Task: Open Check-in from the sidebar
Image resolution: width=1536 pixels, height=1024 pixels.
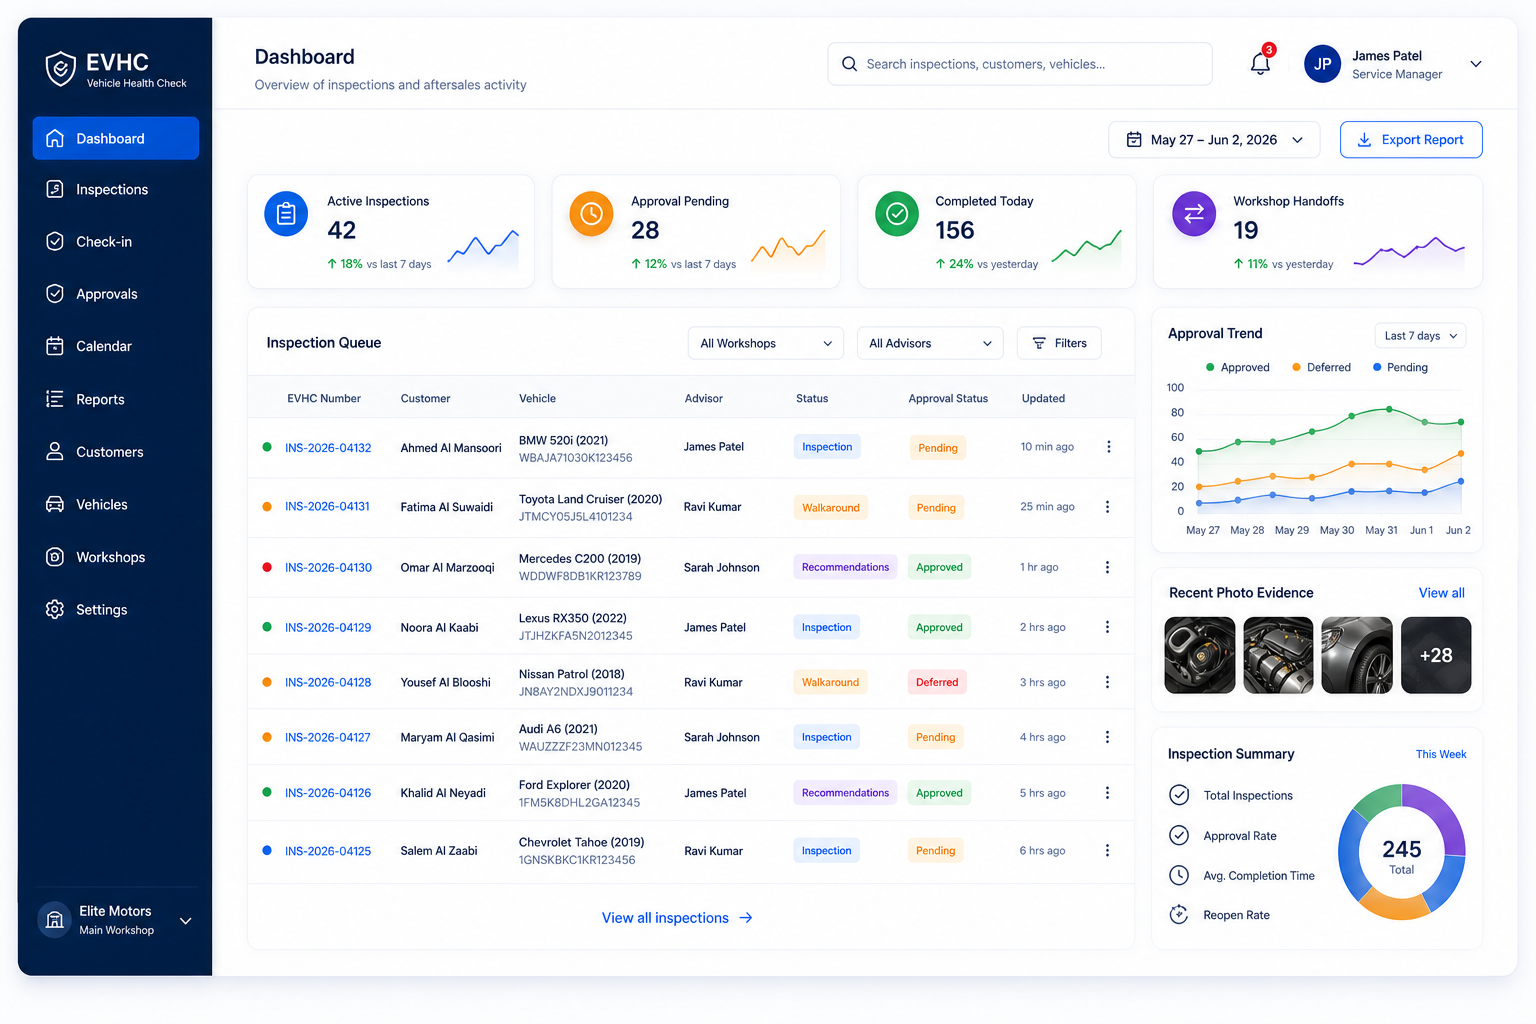Action: (115, 242)
